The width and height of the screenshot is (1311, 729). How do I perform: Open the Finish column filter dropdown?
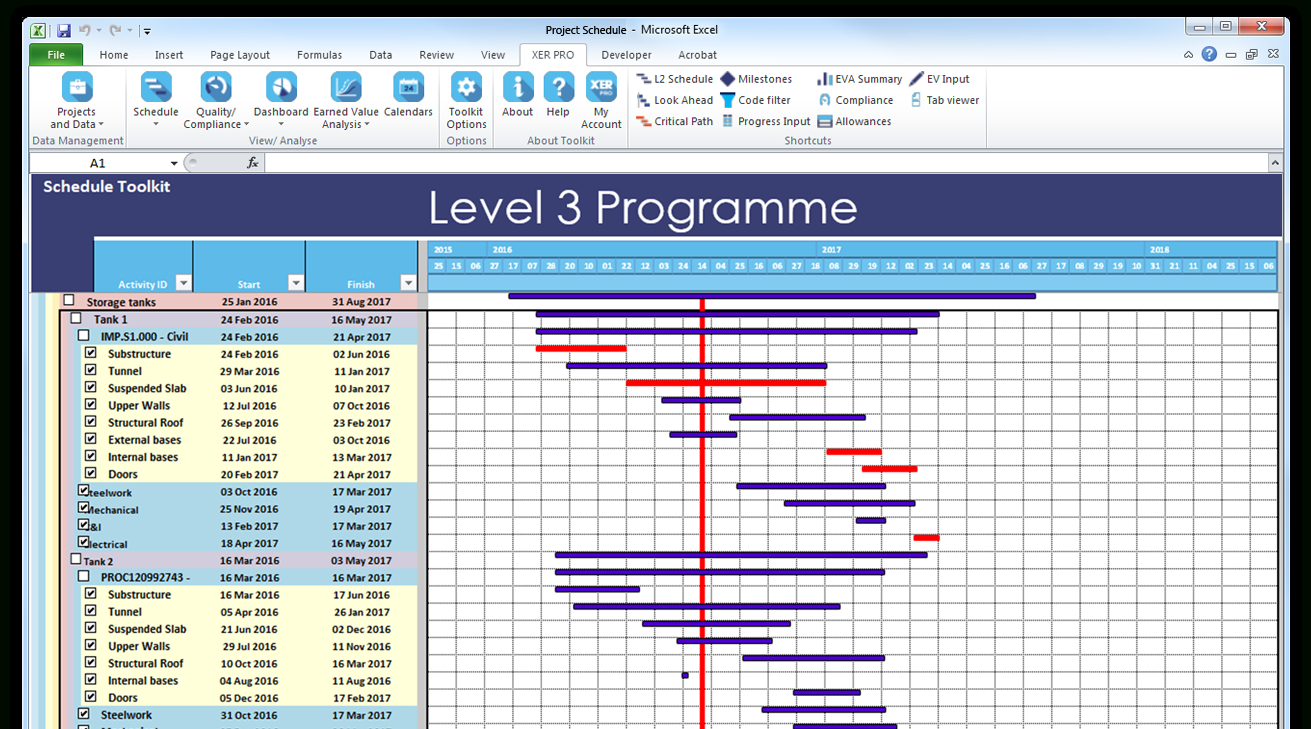point(409,282)
